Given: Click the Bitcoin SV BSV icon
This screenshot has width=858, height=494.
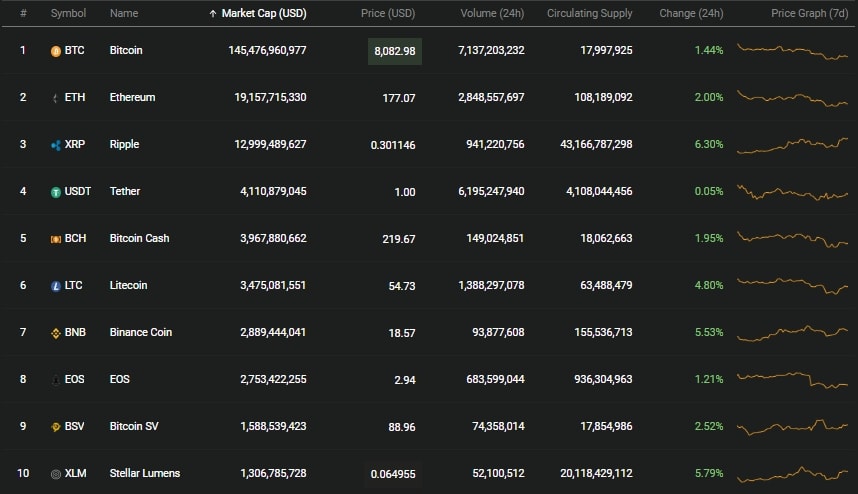Looking at the screenshot, I should tap(56, 427).
